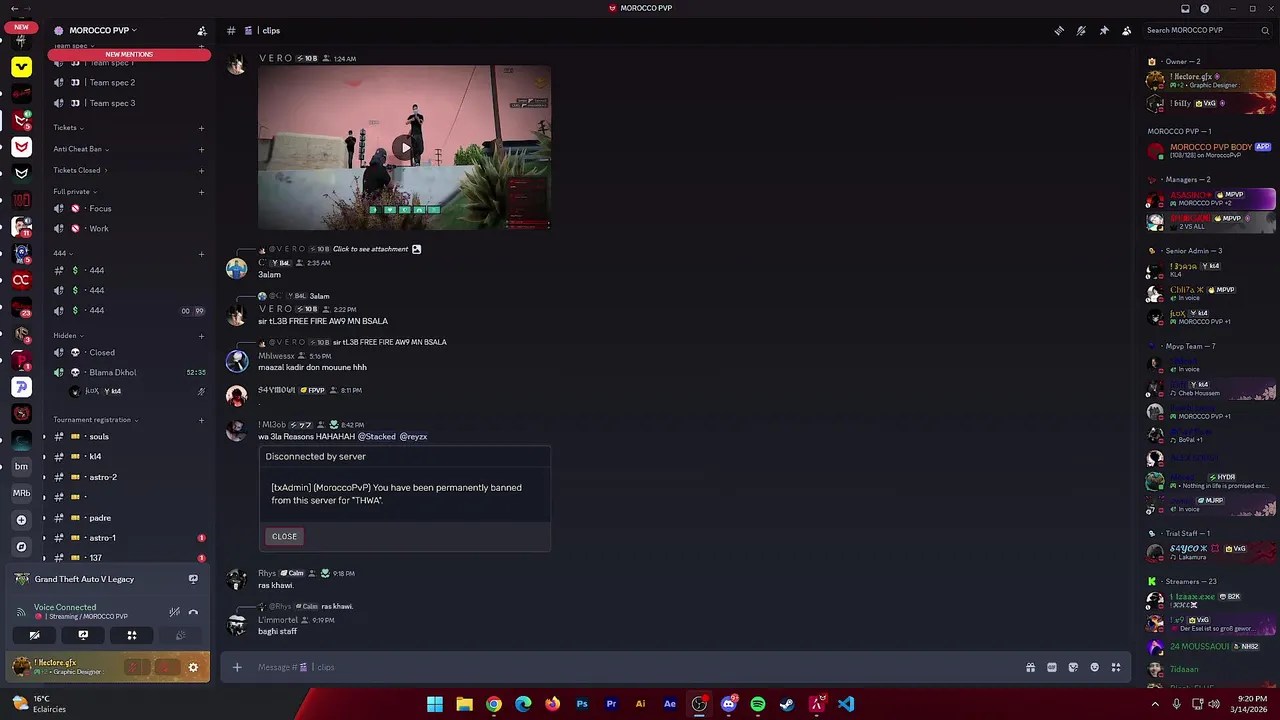Expand the souls forum channel arrow

coord(43,437)
